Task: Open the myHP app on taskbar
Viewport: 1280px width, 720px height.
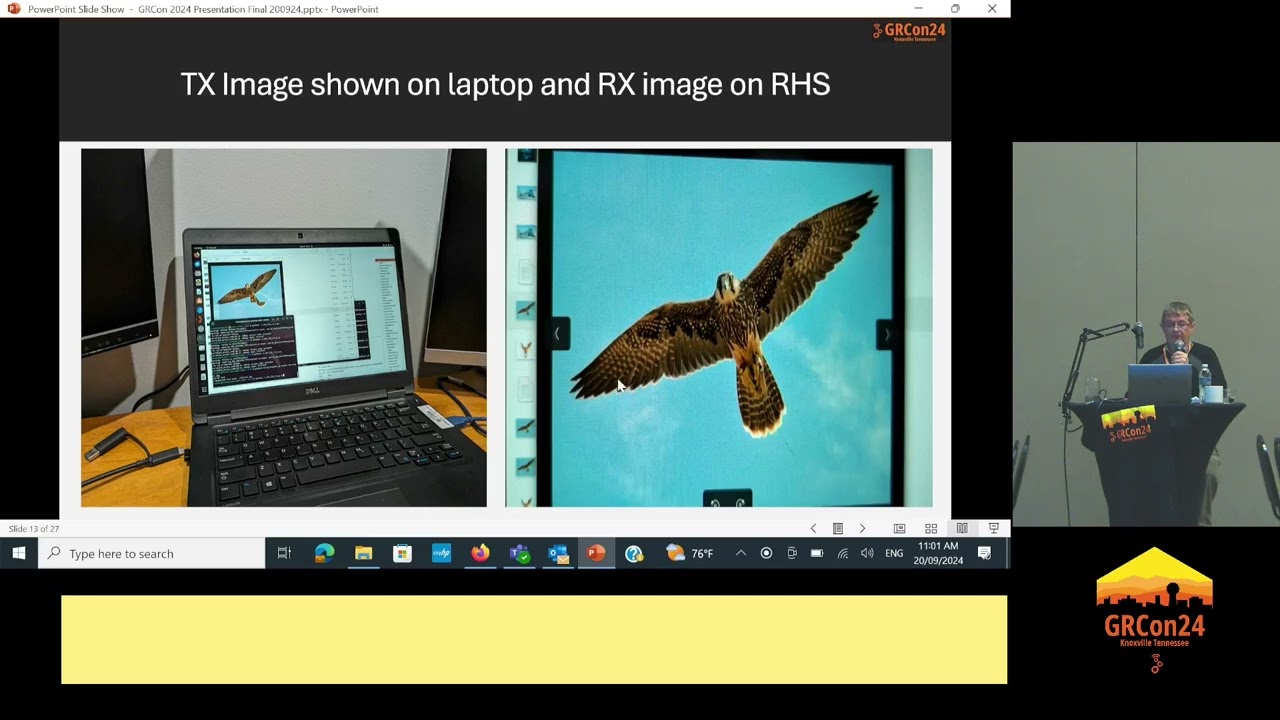Action: (x=441, y=553)
